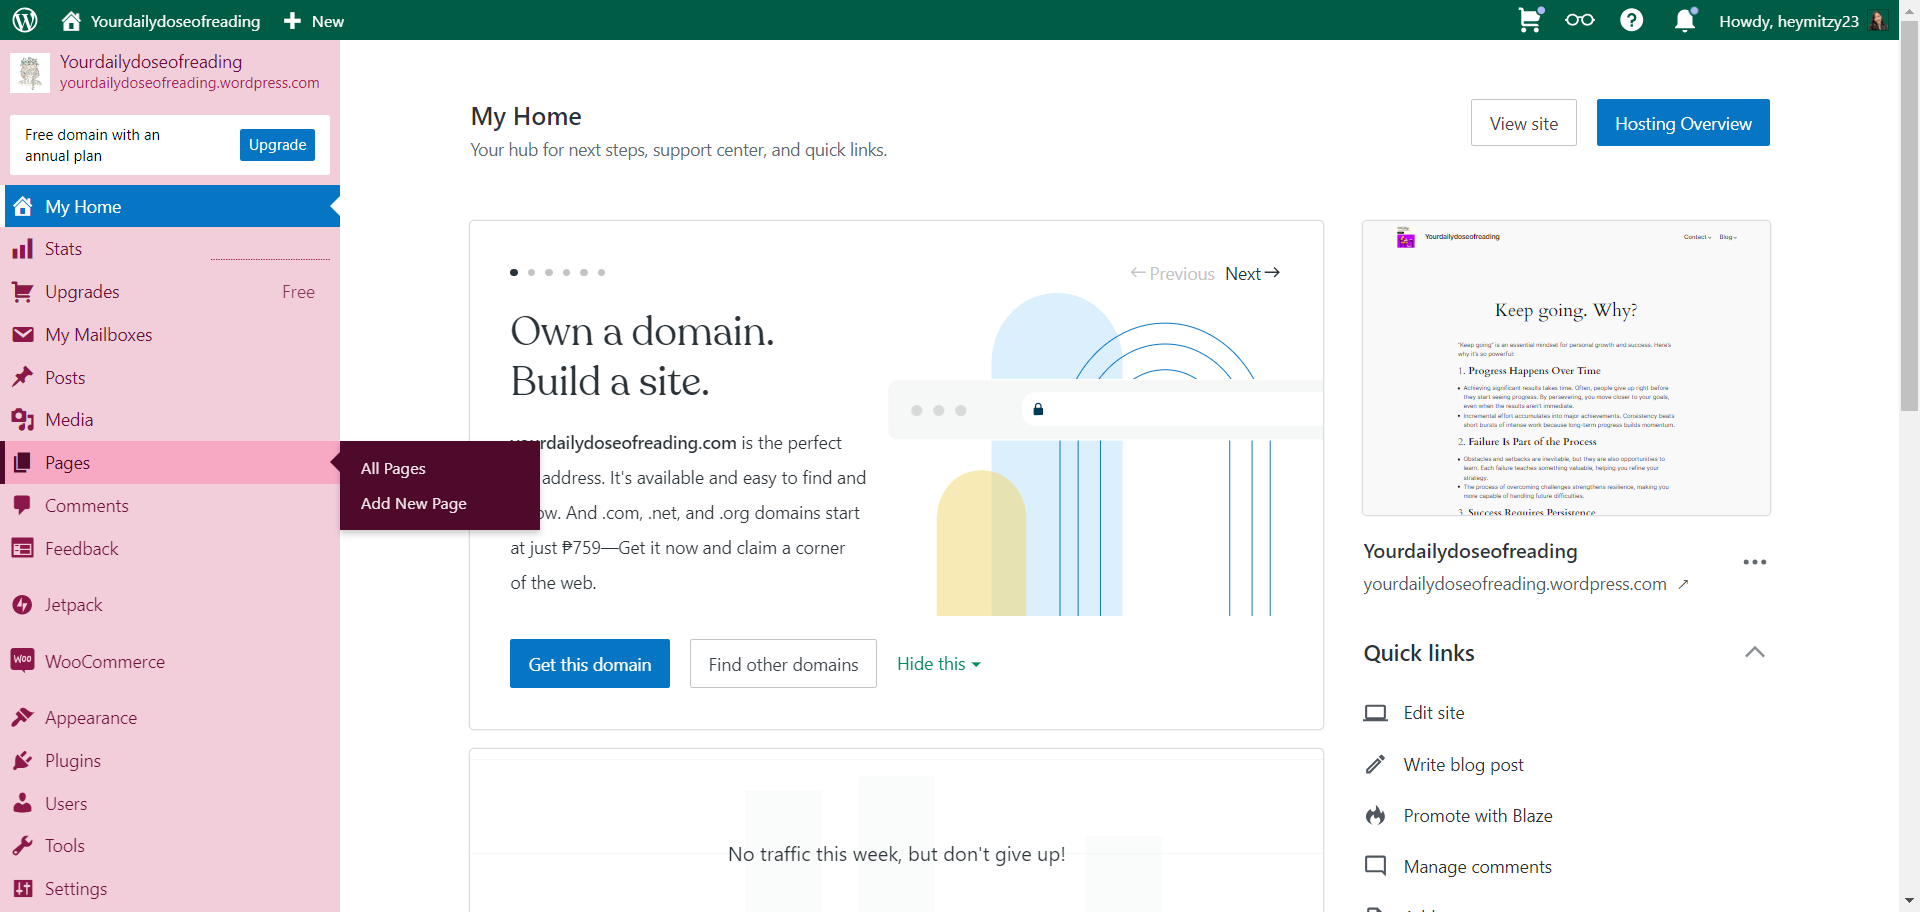Click the Posts pushpin icon

click(22, 378)
